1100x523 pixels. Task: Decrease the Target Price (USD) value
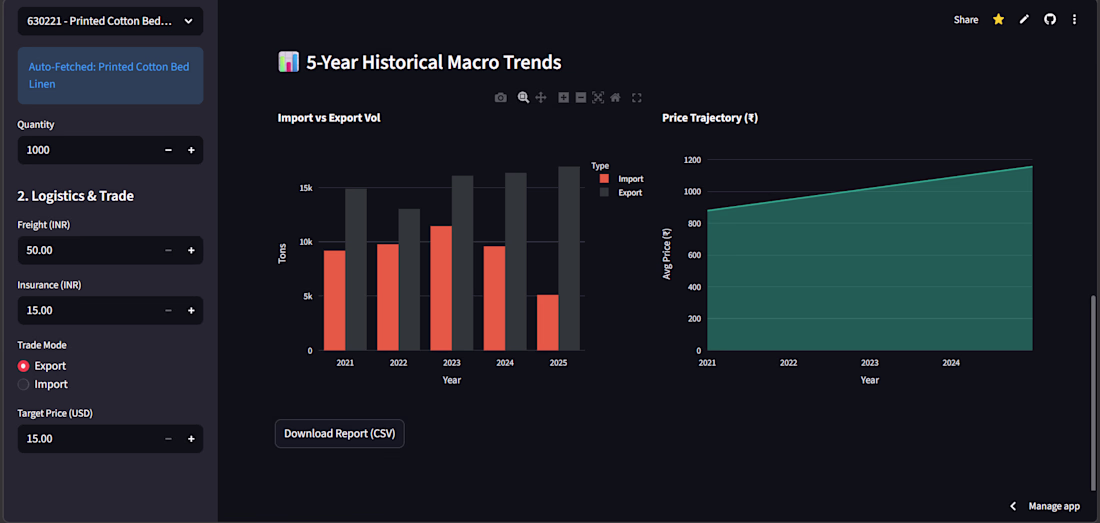click(x=168, y=439)
